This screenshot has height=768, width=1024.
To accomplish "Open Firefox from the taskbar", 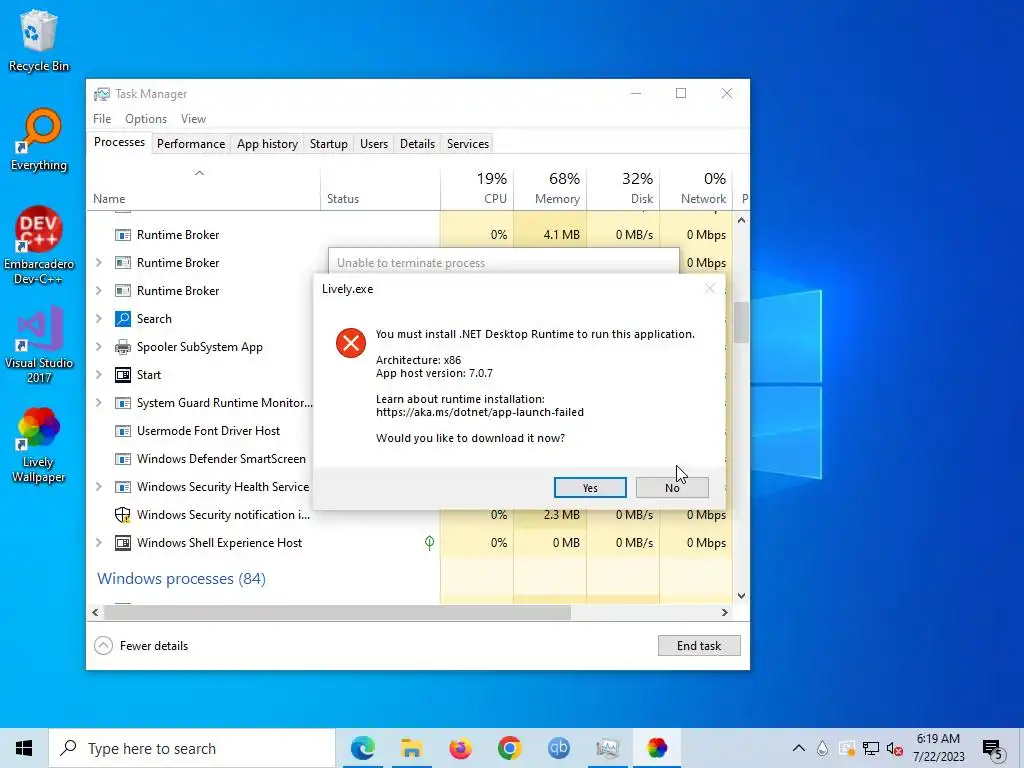I will 460,748.
